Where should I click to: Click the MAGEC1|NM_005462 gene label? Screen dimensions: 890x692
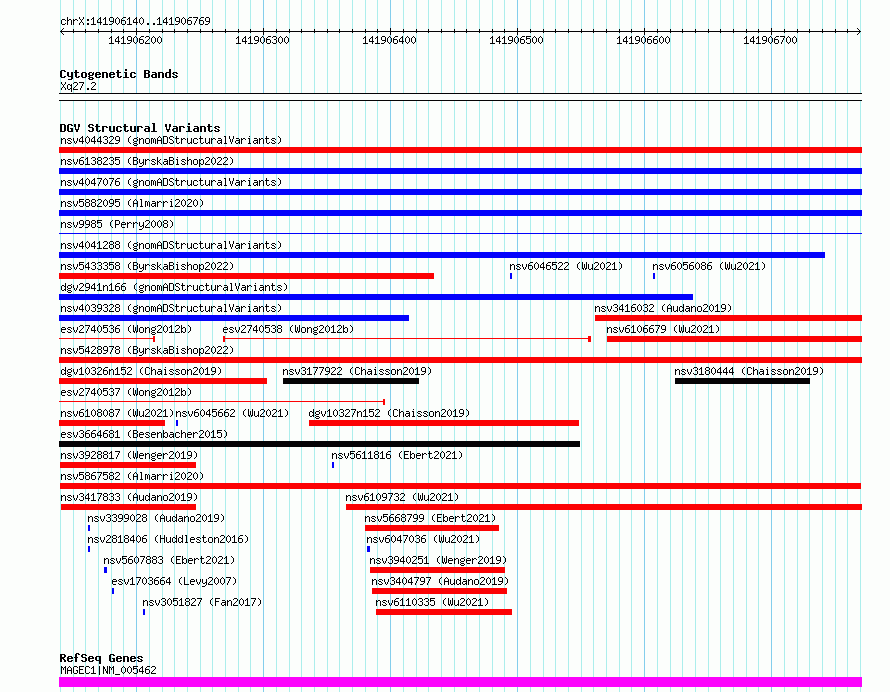tap(108, 670)
